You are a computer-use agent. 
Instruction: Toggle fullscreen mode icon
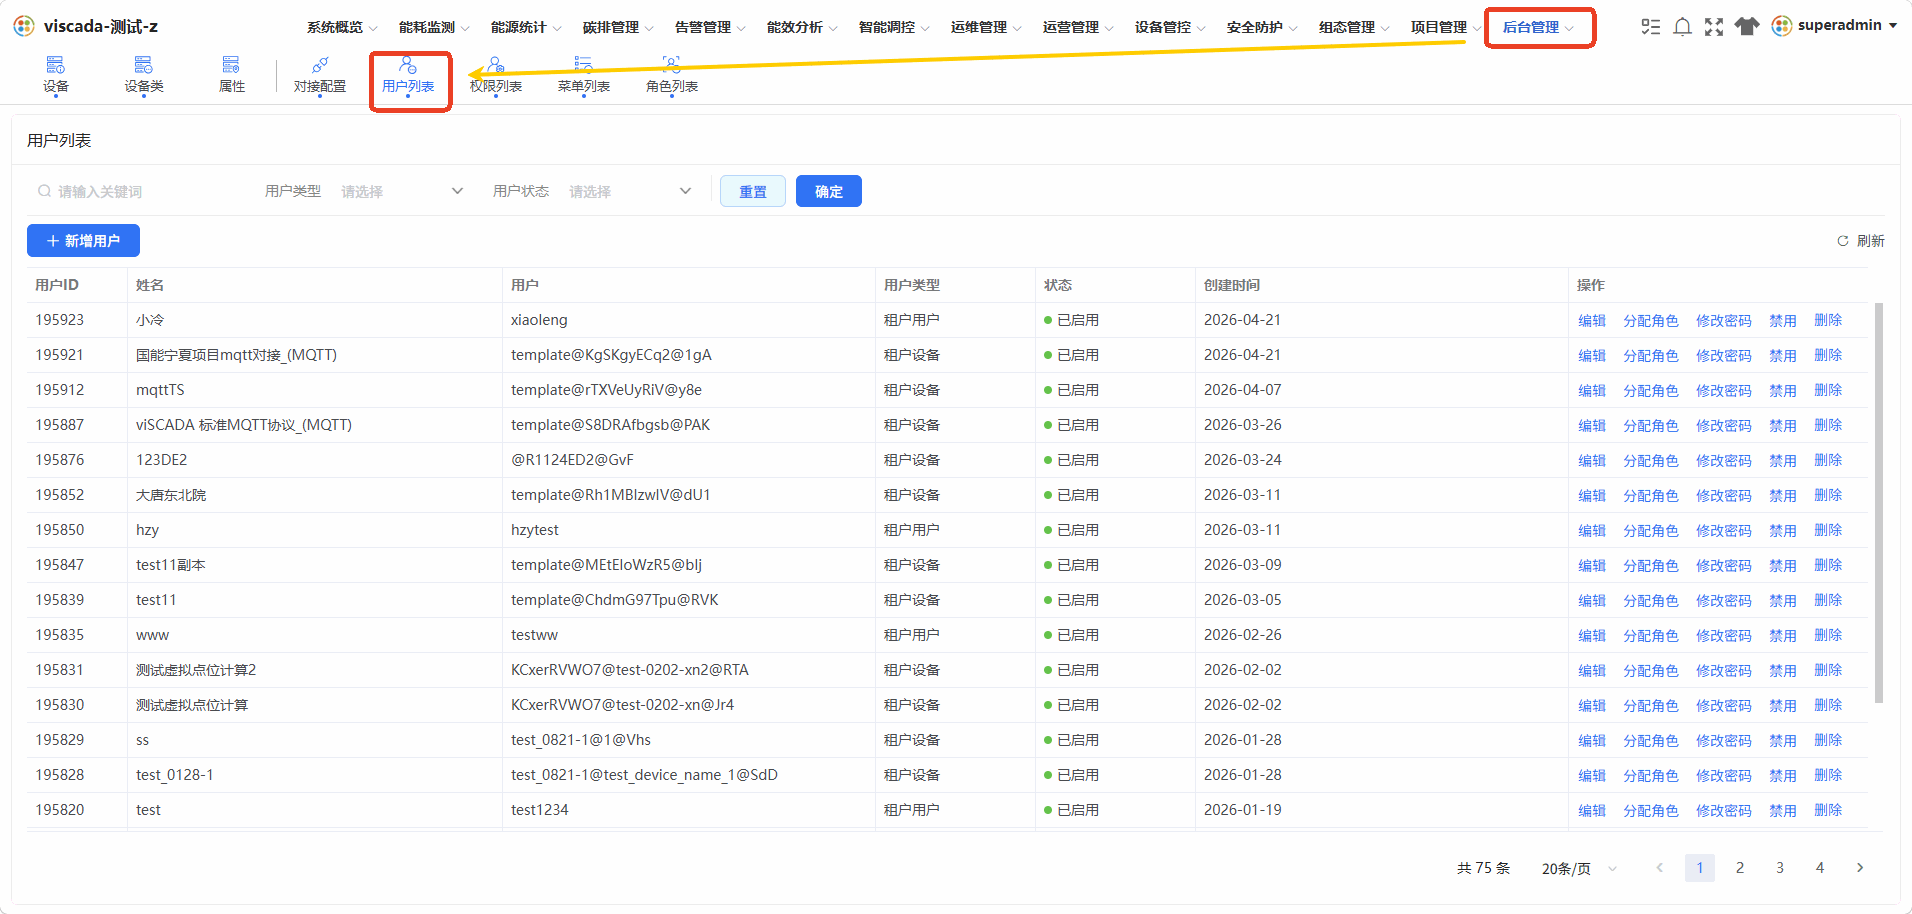pos(1714,27)
